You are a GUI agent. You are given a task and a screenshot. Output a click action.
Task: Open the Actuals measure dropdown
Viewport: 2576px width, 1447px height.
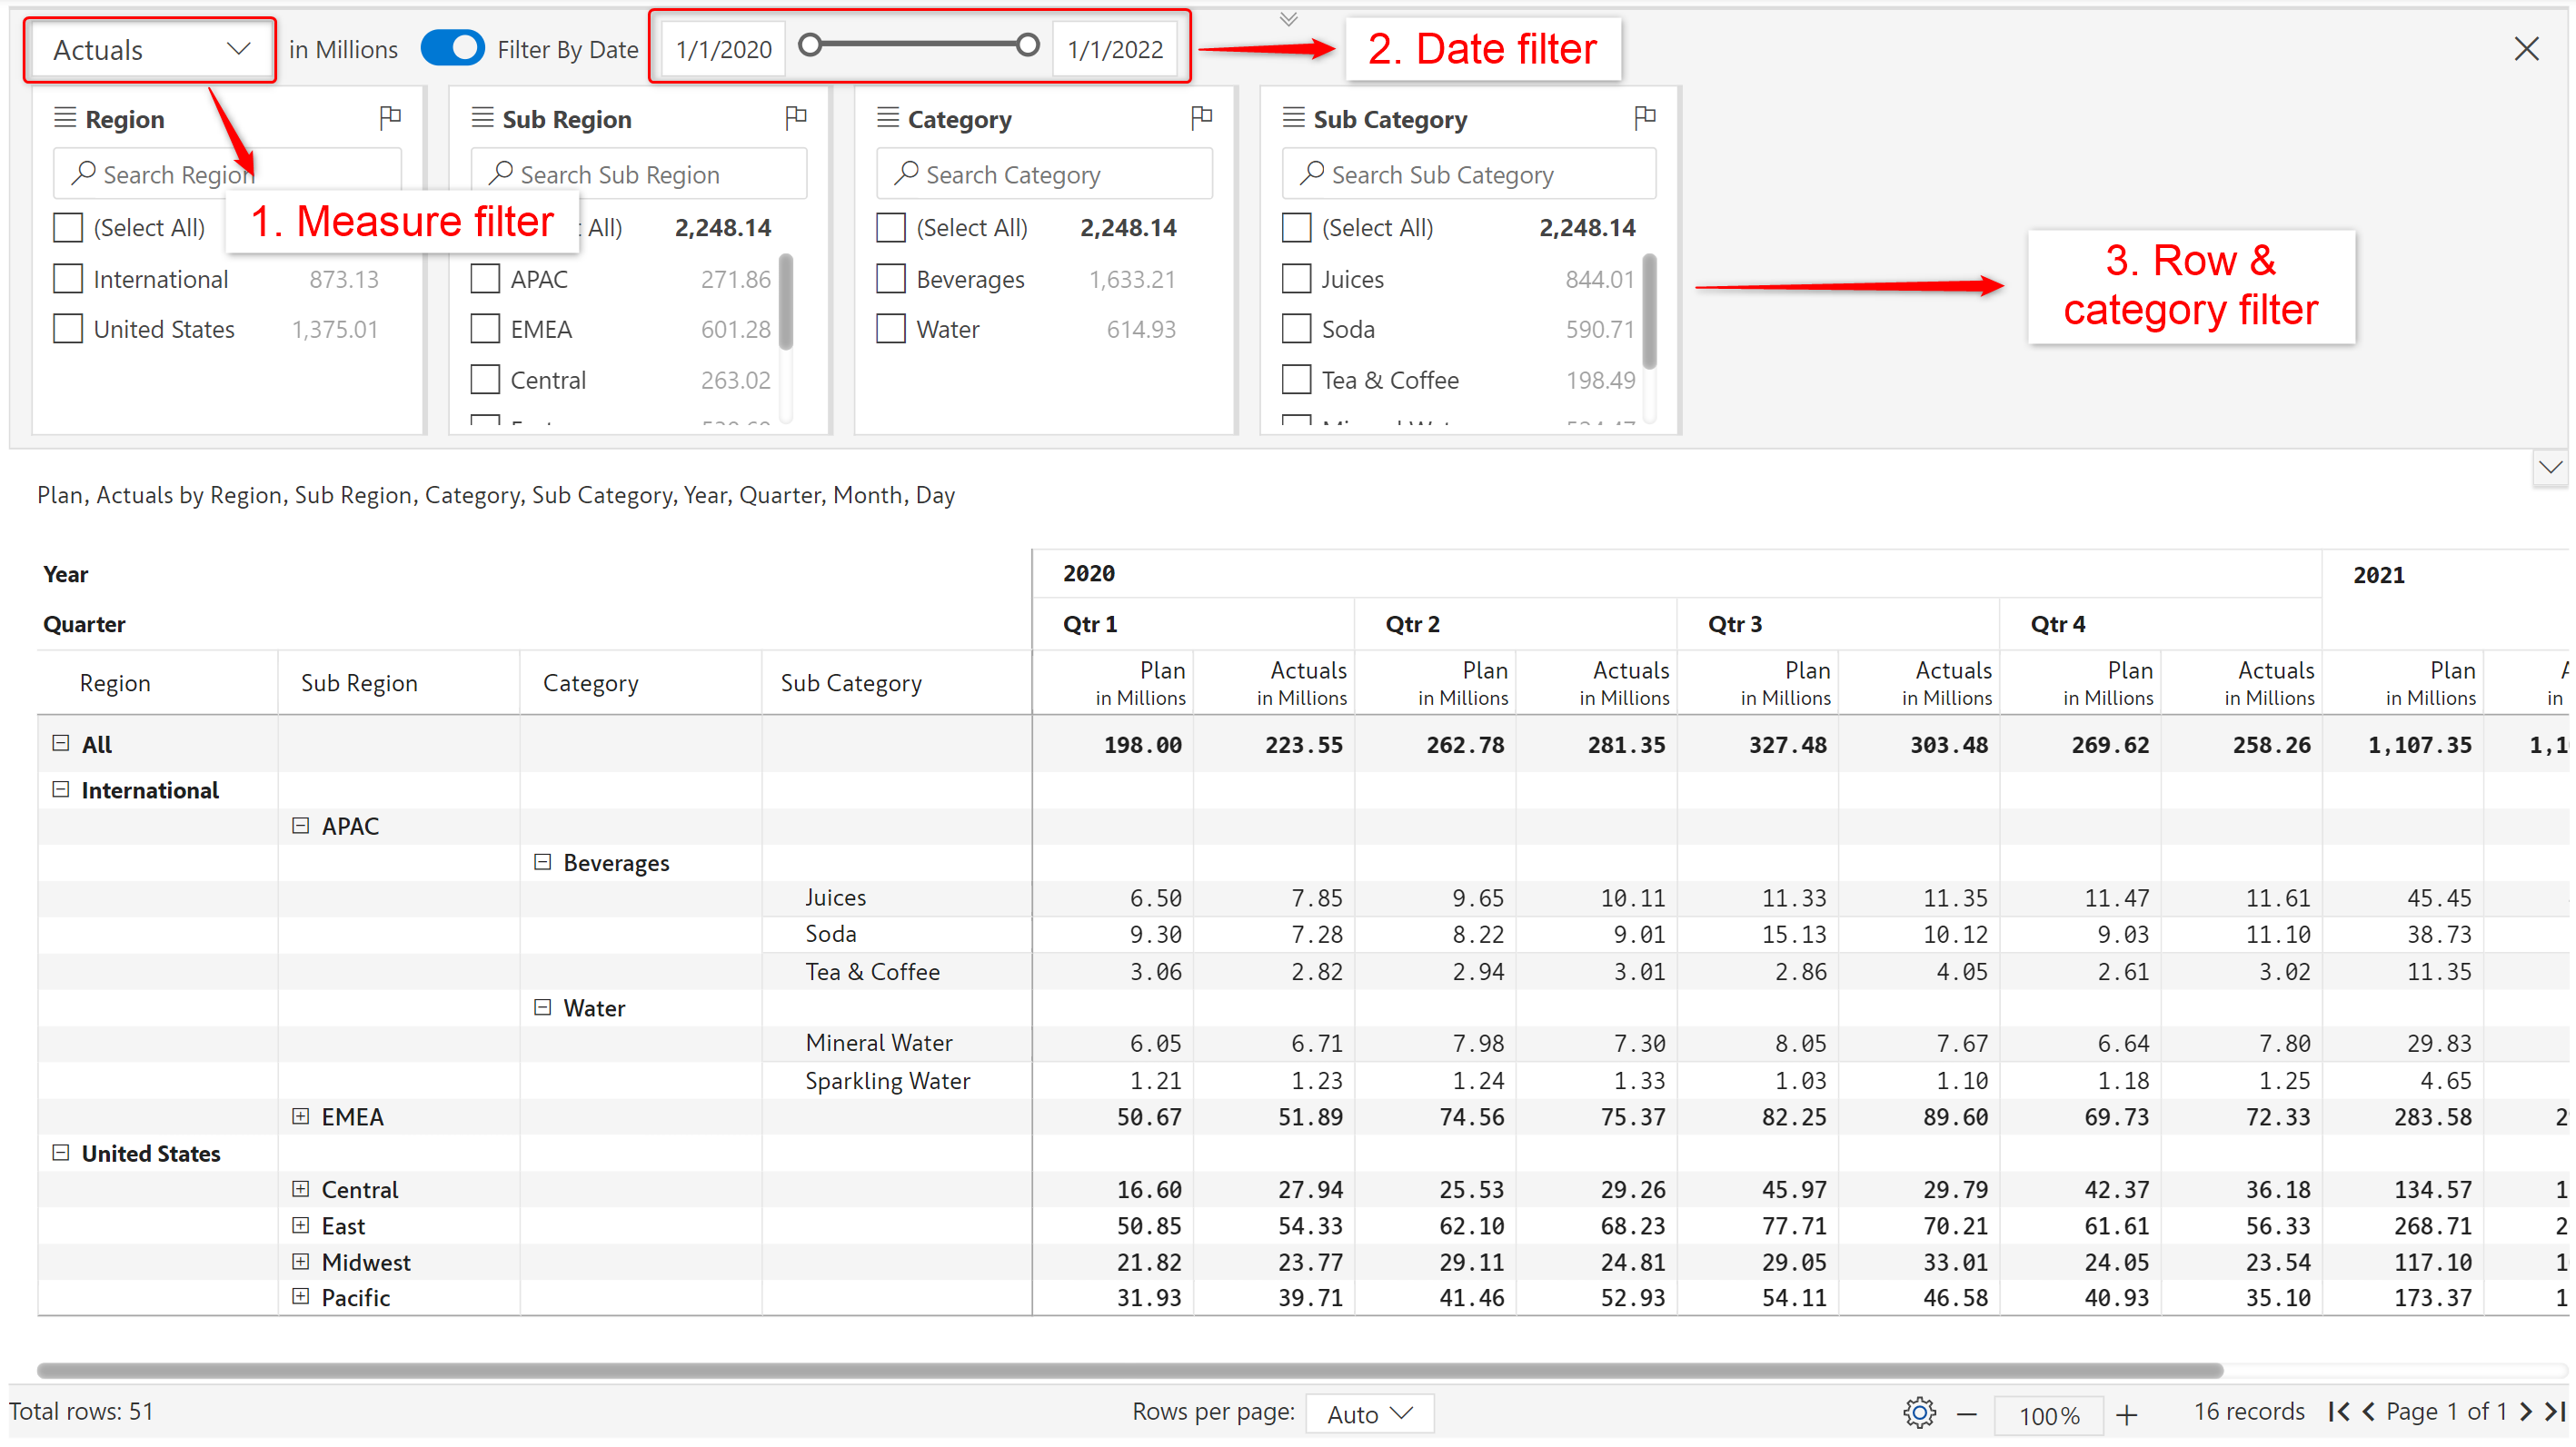tap(150, 49)
